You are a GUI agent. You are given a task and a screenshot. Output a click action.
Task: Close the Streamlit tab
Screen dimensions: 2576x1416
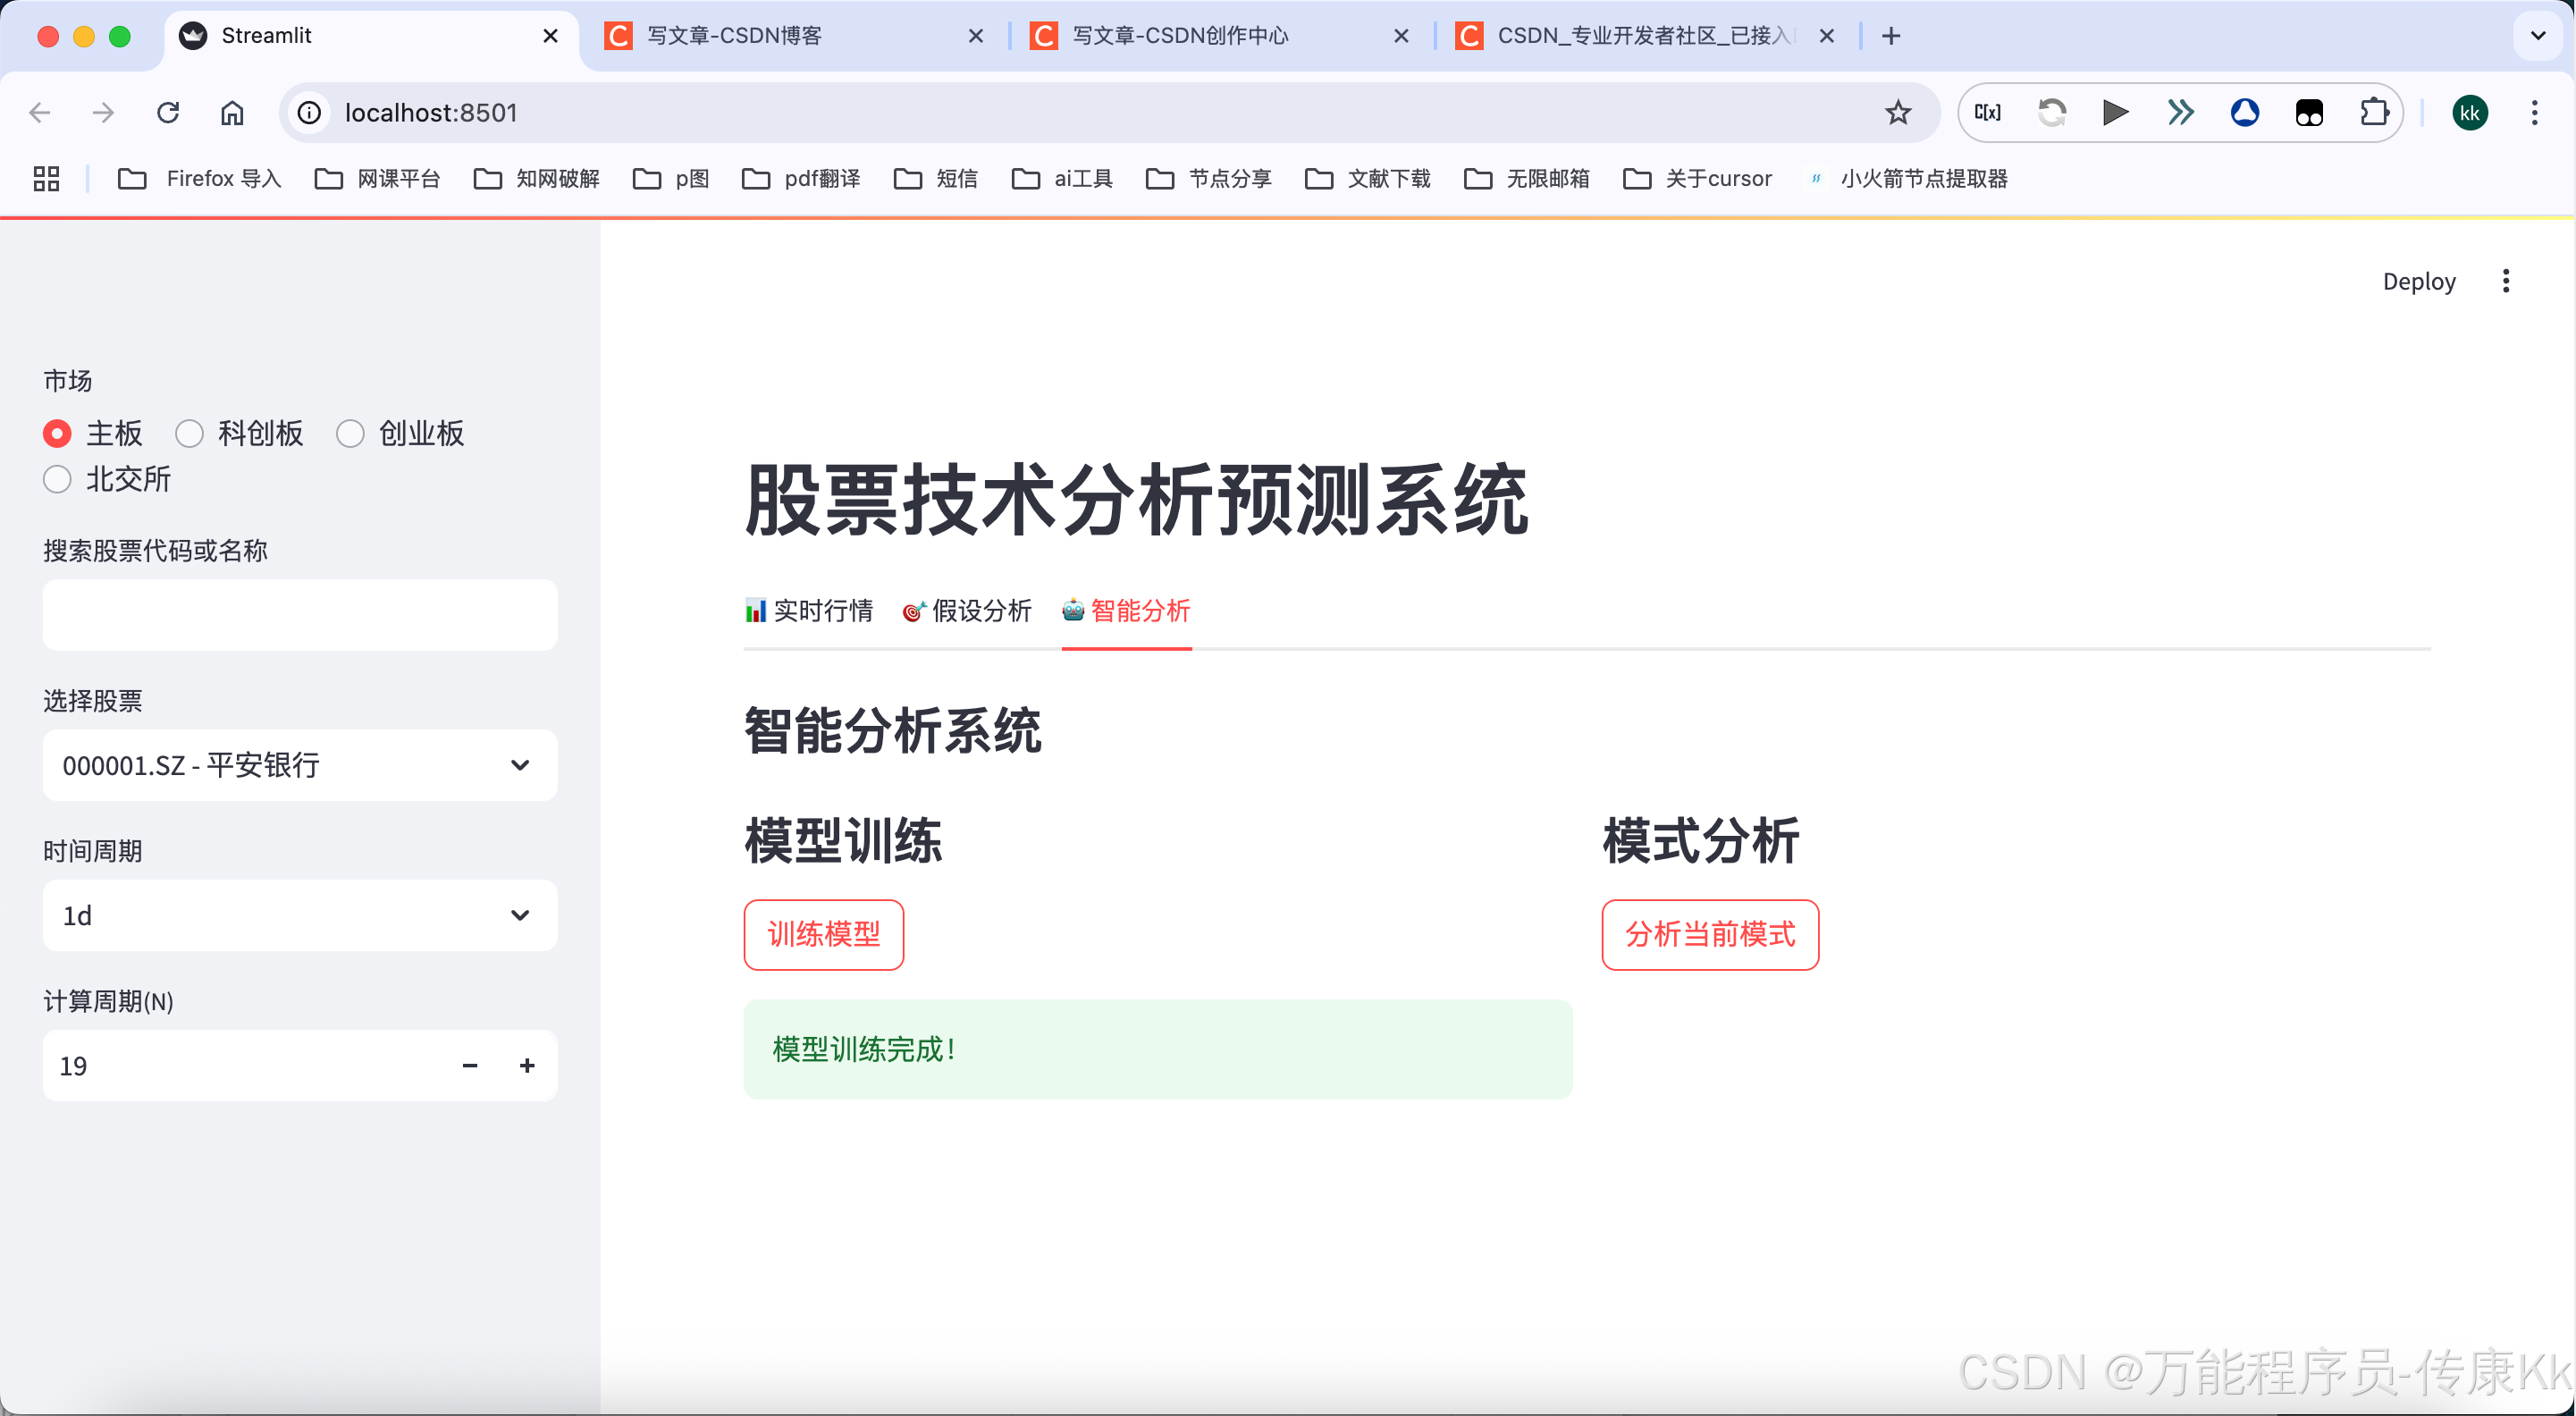[550, 36]
